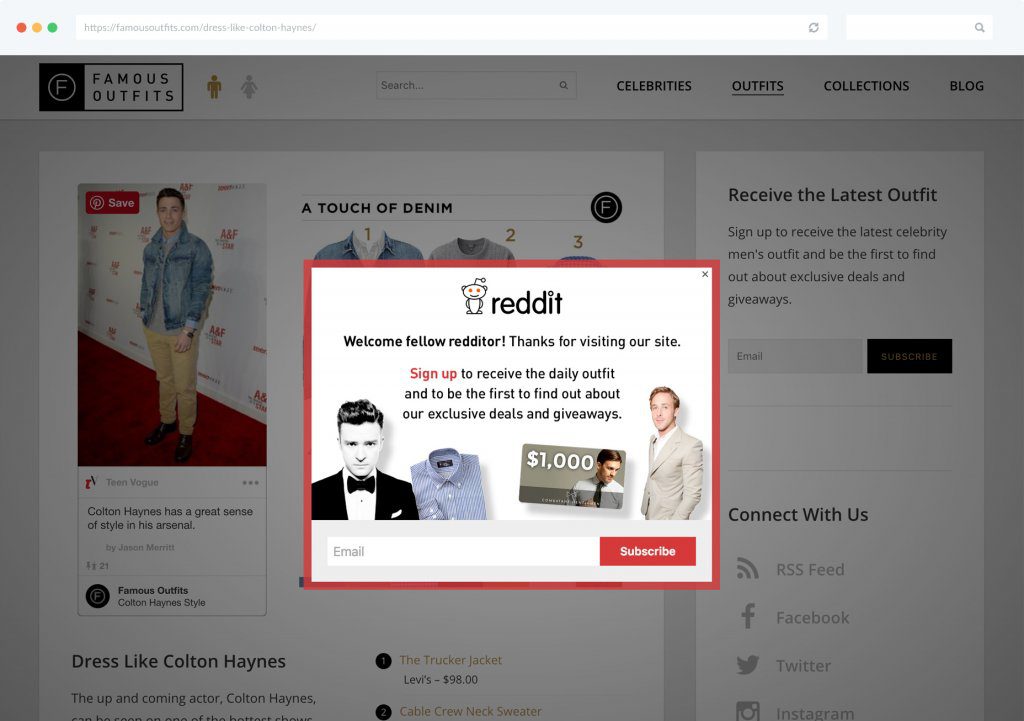
Task: Click the Email field in the popup
Action: tap(460, 551)
